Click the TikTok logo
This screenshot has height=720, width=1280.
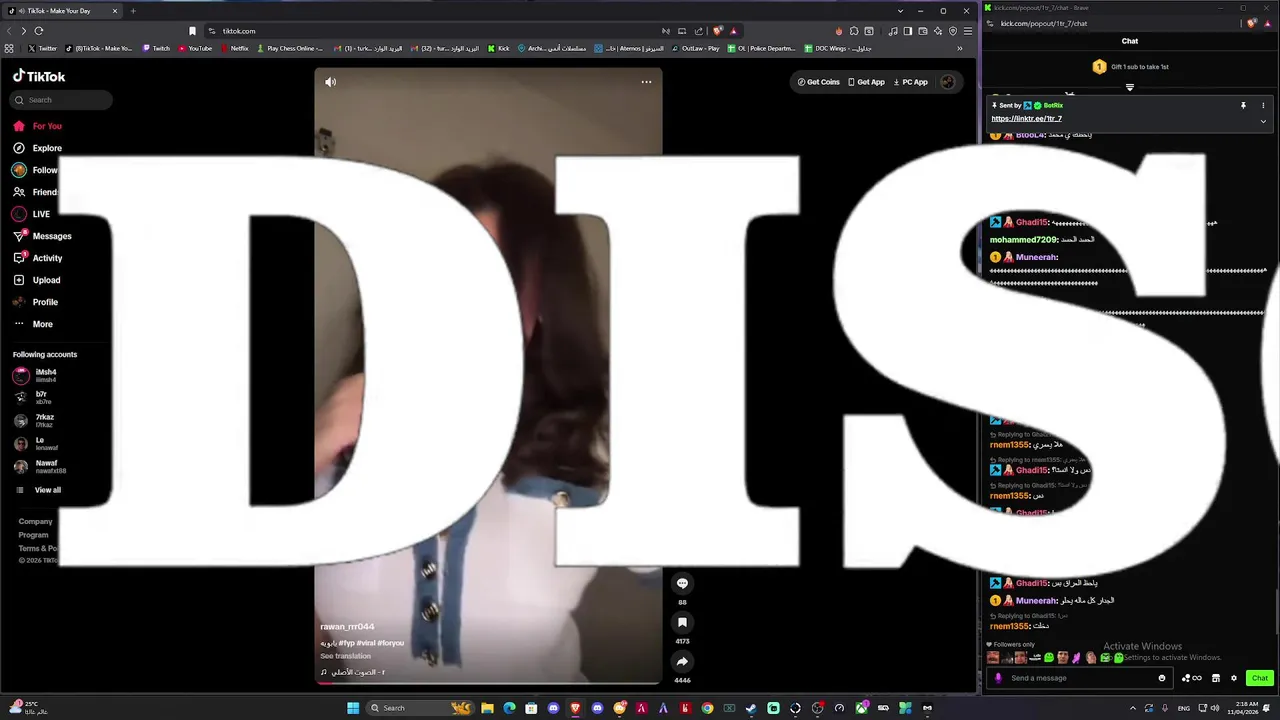pos(39,76)
